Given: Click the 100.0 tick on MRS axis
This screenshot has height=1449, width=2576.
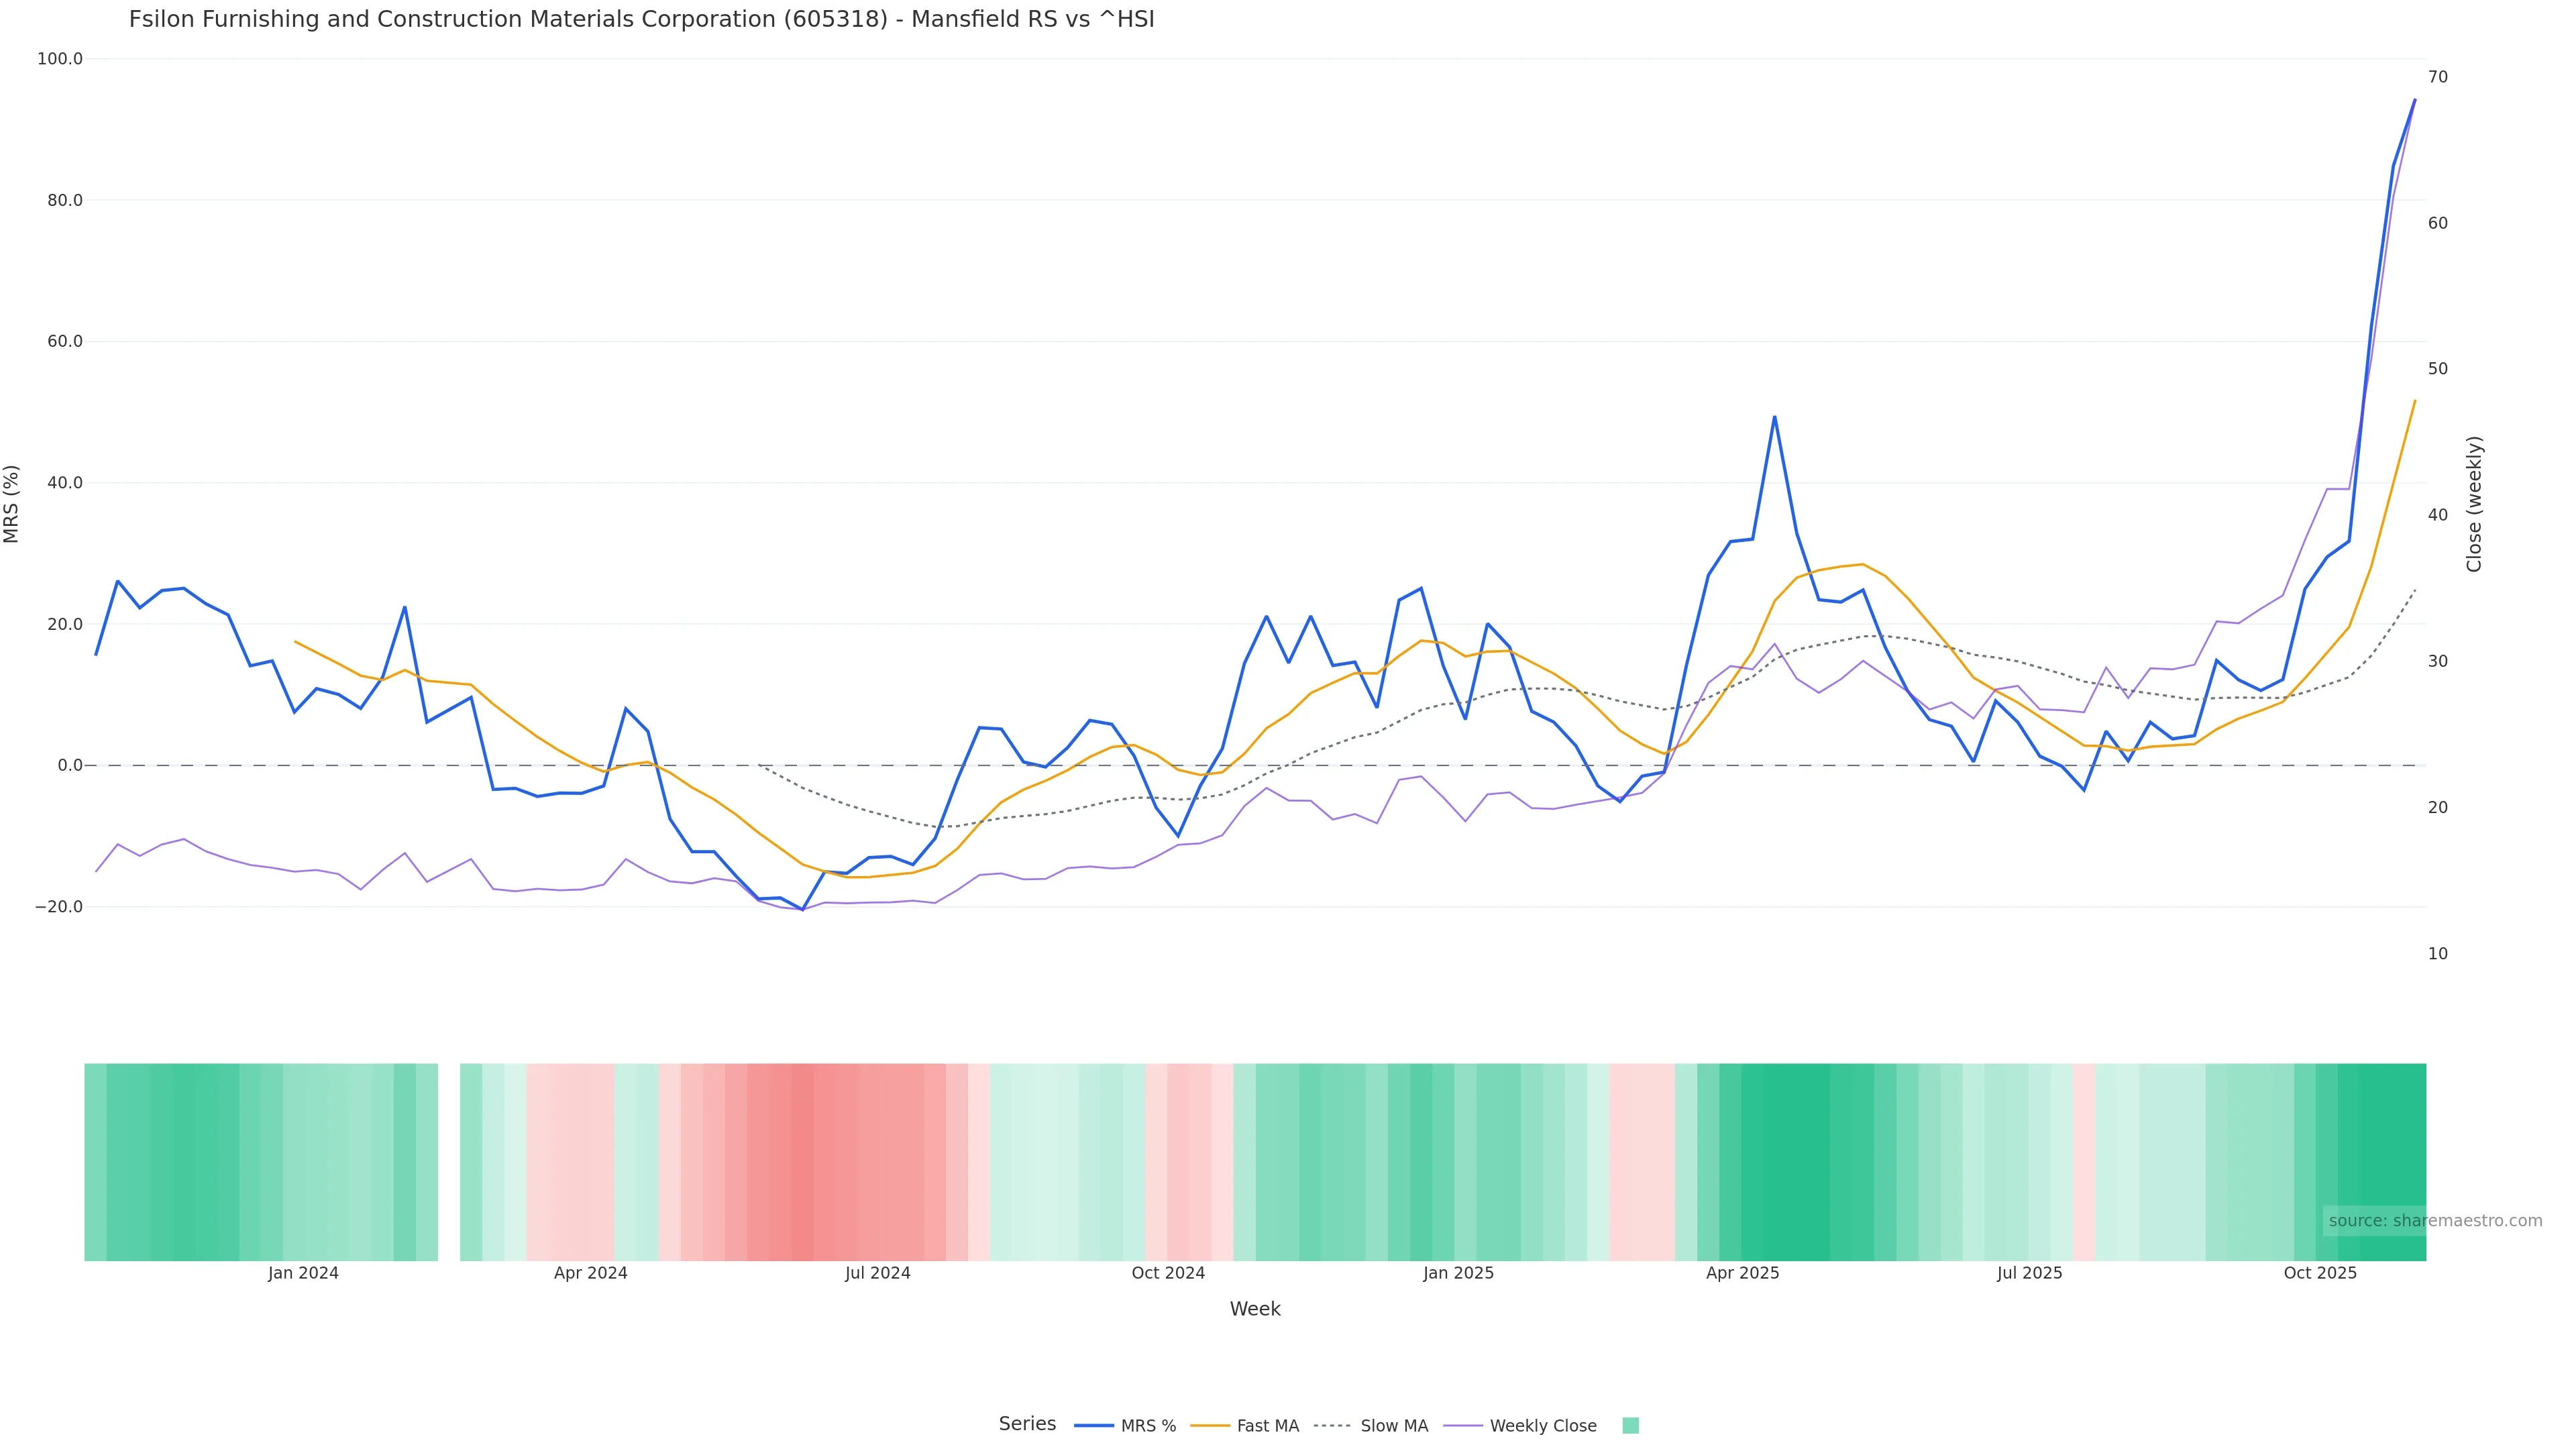Looking at the screenshot, I should (60, 59).
